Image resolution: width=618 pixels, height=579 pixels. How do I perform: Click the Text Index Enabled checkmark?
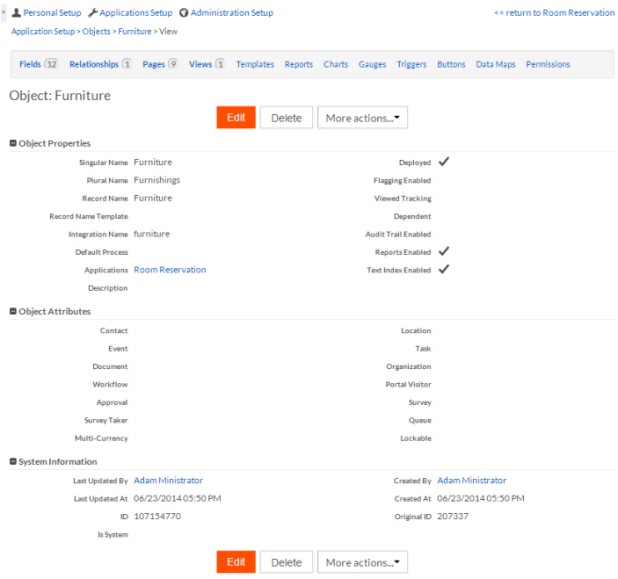[x=443, y=269]
